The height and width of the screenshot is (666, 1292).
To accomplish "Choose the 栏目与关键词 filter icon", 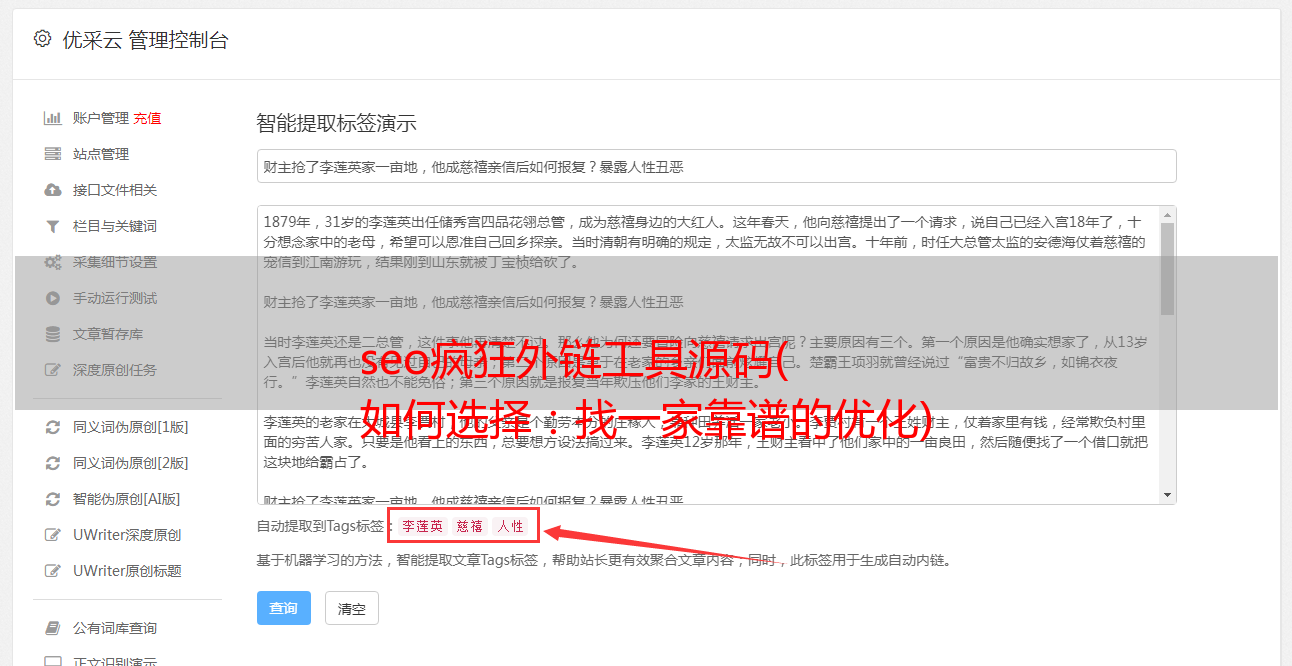I will click(x=52, y=226).
